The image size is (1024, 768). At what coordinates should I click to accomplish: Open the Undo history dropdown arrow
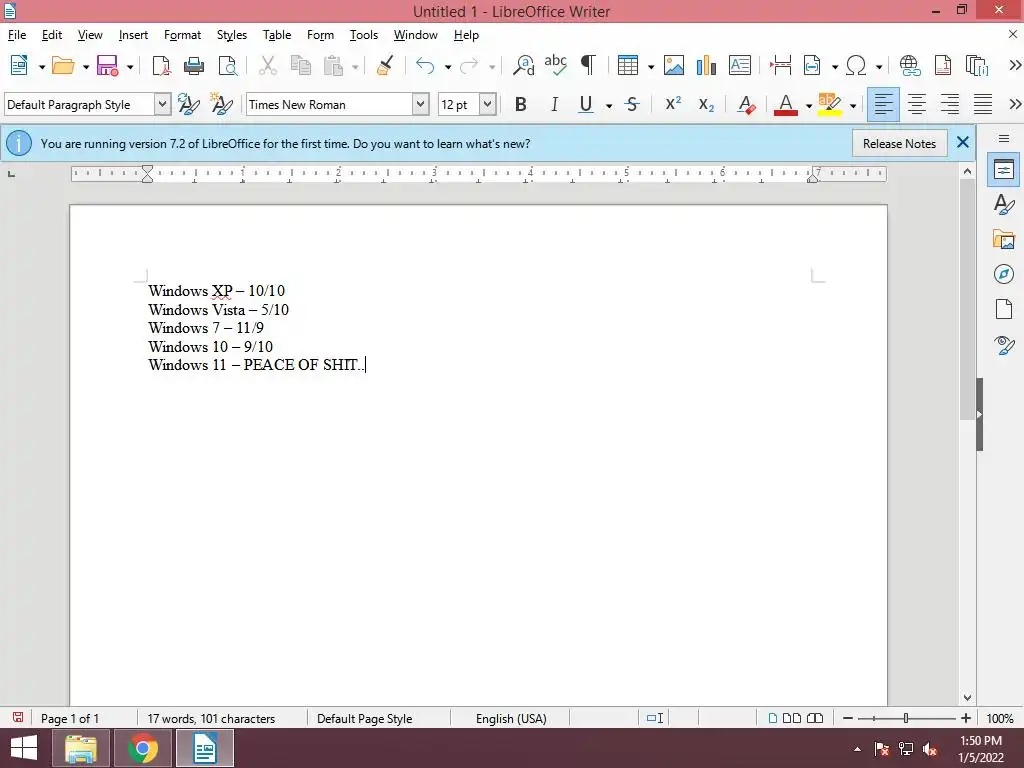[x=447, y=67]
